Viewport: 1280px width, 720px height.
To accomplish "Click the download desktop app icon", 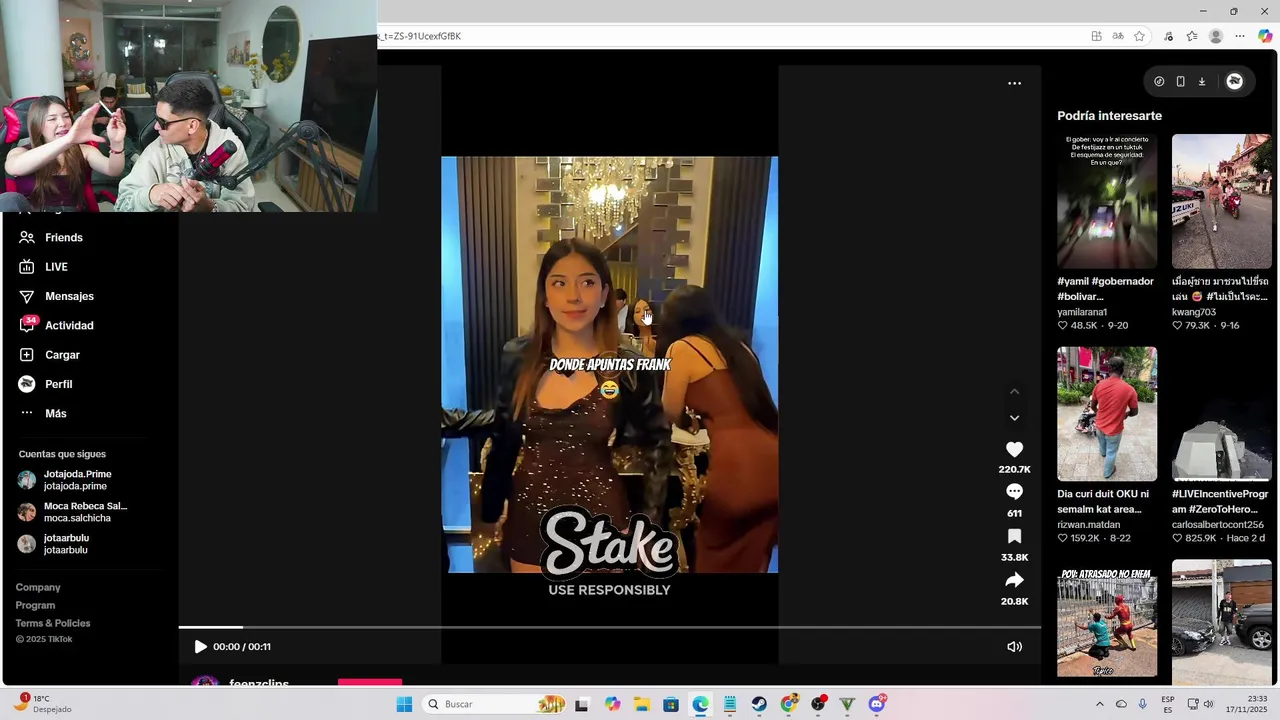I will (1202, 82).
